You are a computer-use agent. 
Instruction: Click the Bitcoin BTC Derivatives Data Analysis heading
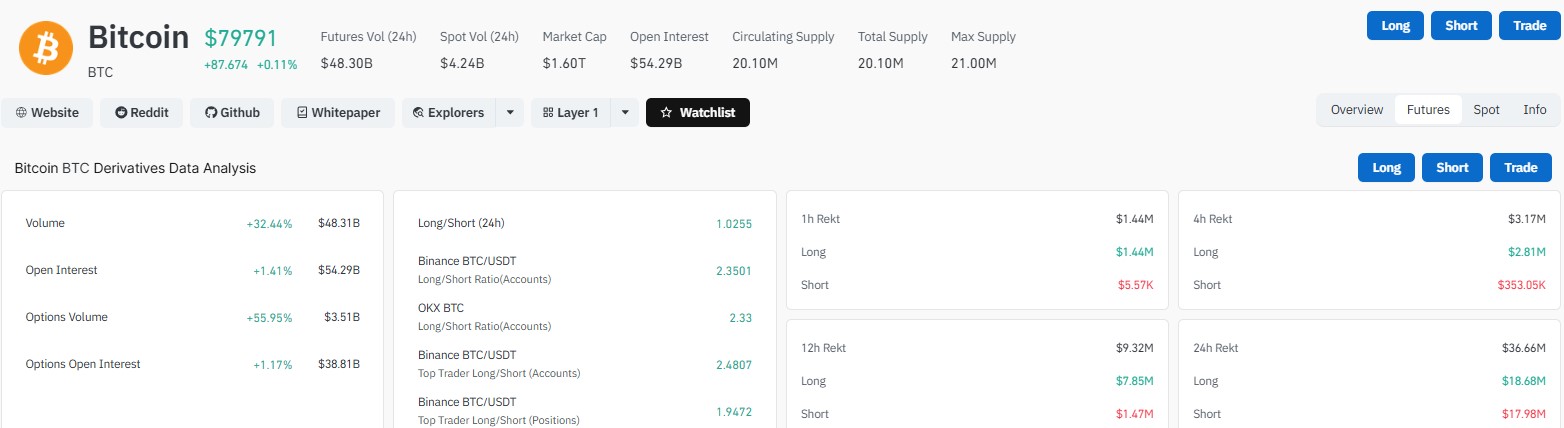(135, 168)
